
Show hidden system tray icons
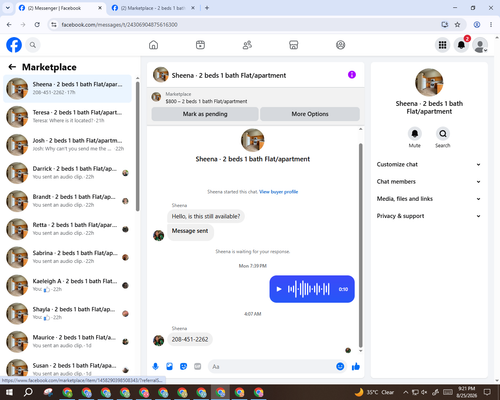[x=405, y=392]
